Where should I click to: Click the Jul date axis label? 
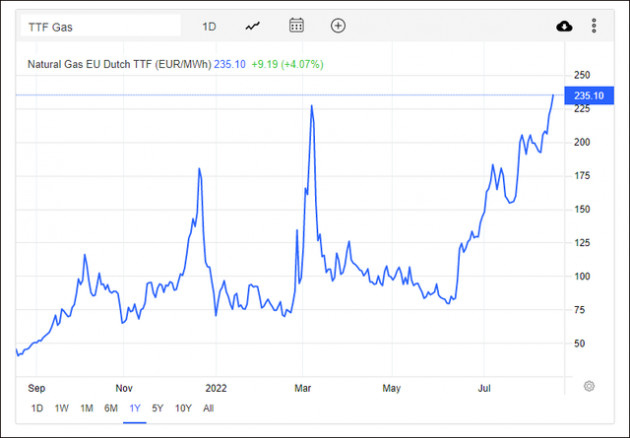484,388
